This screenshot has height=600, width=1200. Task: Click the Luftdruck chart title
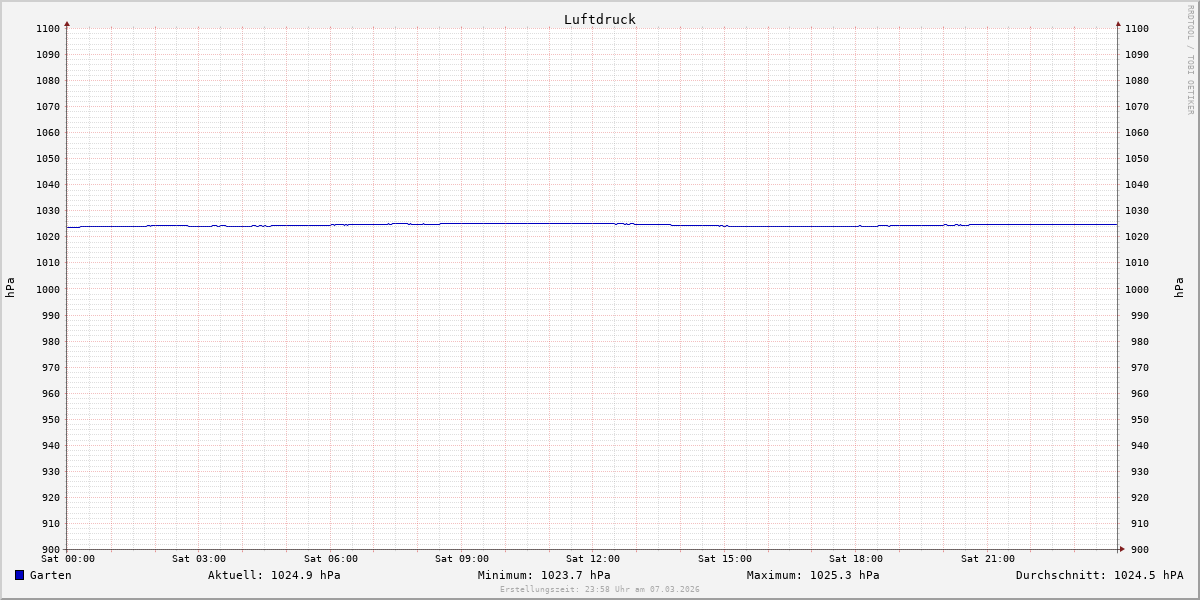[x=599, y=19]
